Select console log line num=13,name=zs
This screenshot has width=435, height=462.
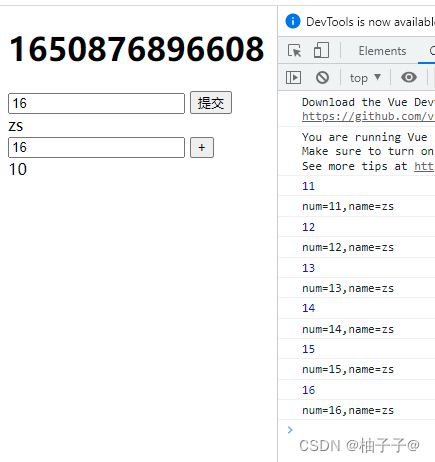coord(348,288)
